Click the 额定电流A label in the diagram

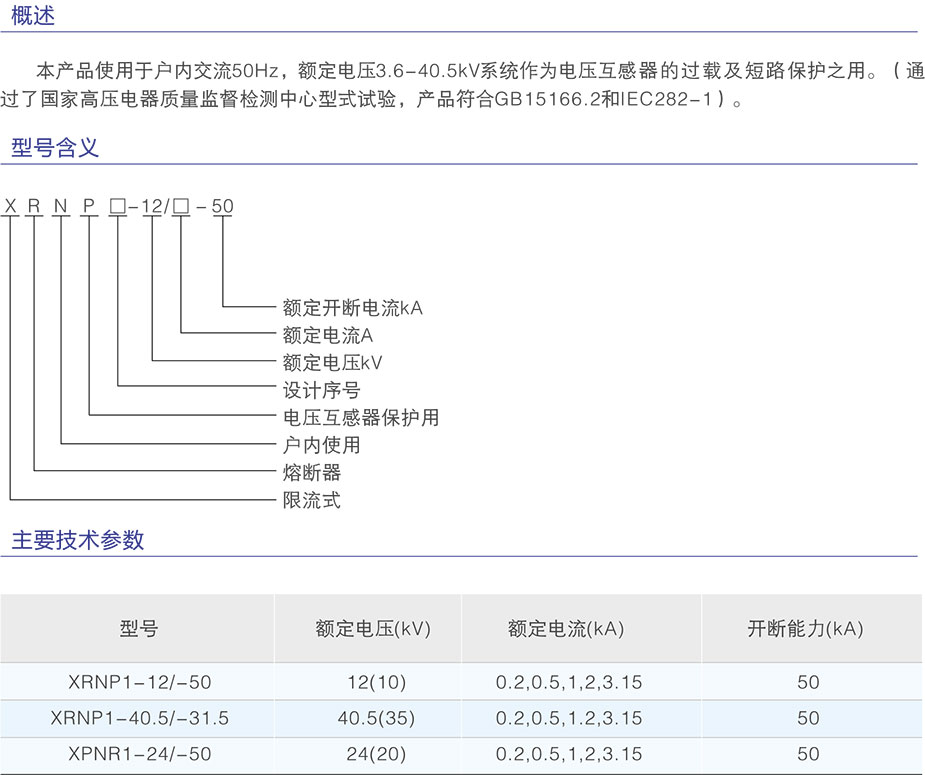[328, 336]
